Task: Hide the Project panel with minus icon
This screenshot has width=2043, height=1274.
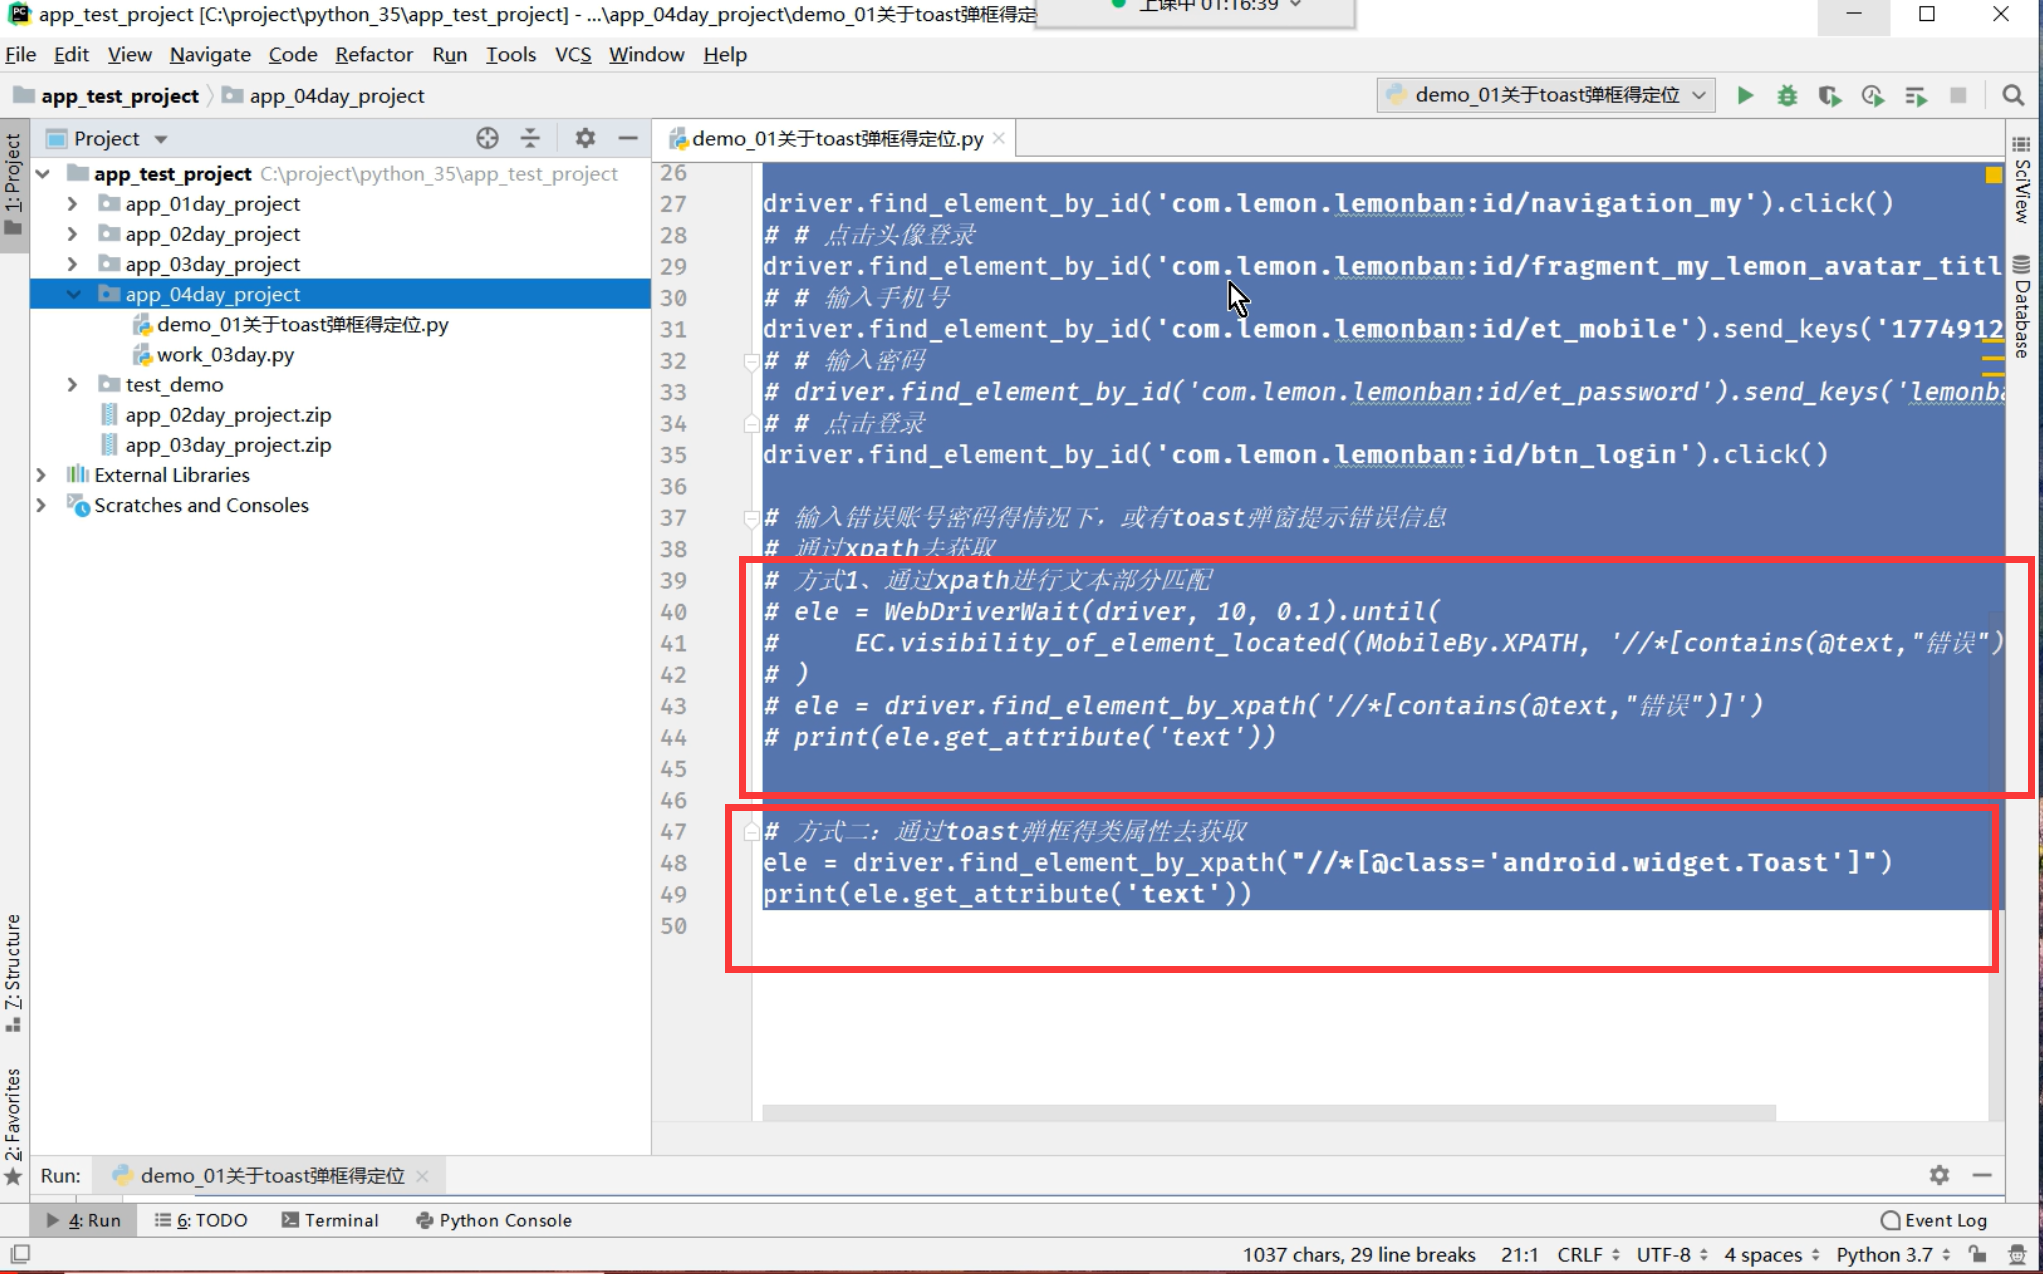Action: [x=628, y=138]
